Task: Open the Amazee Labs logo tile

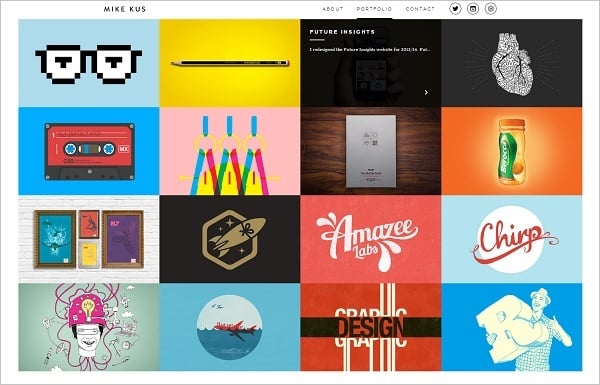Action: (371, 239)
